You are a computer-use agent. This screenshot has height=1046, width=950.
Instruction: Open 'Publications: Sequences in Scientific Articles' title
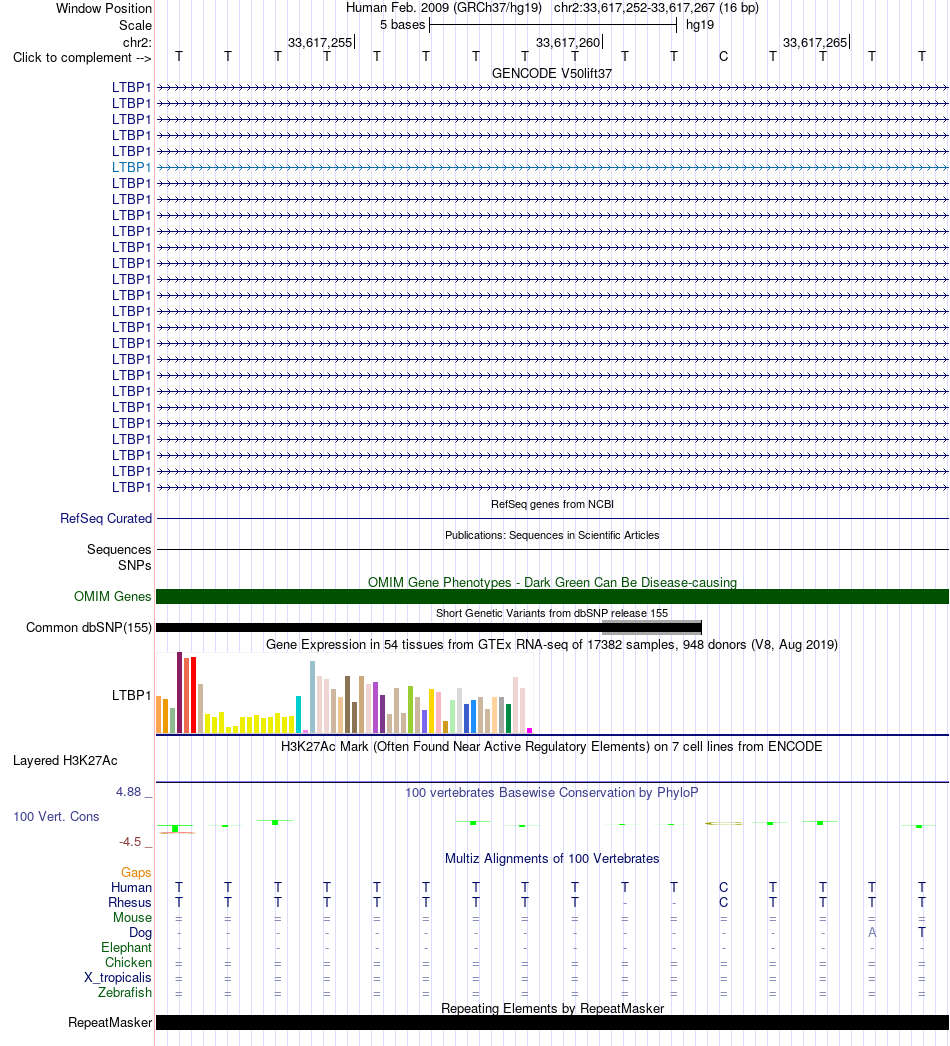pos(552,535)
